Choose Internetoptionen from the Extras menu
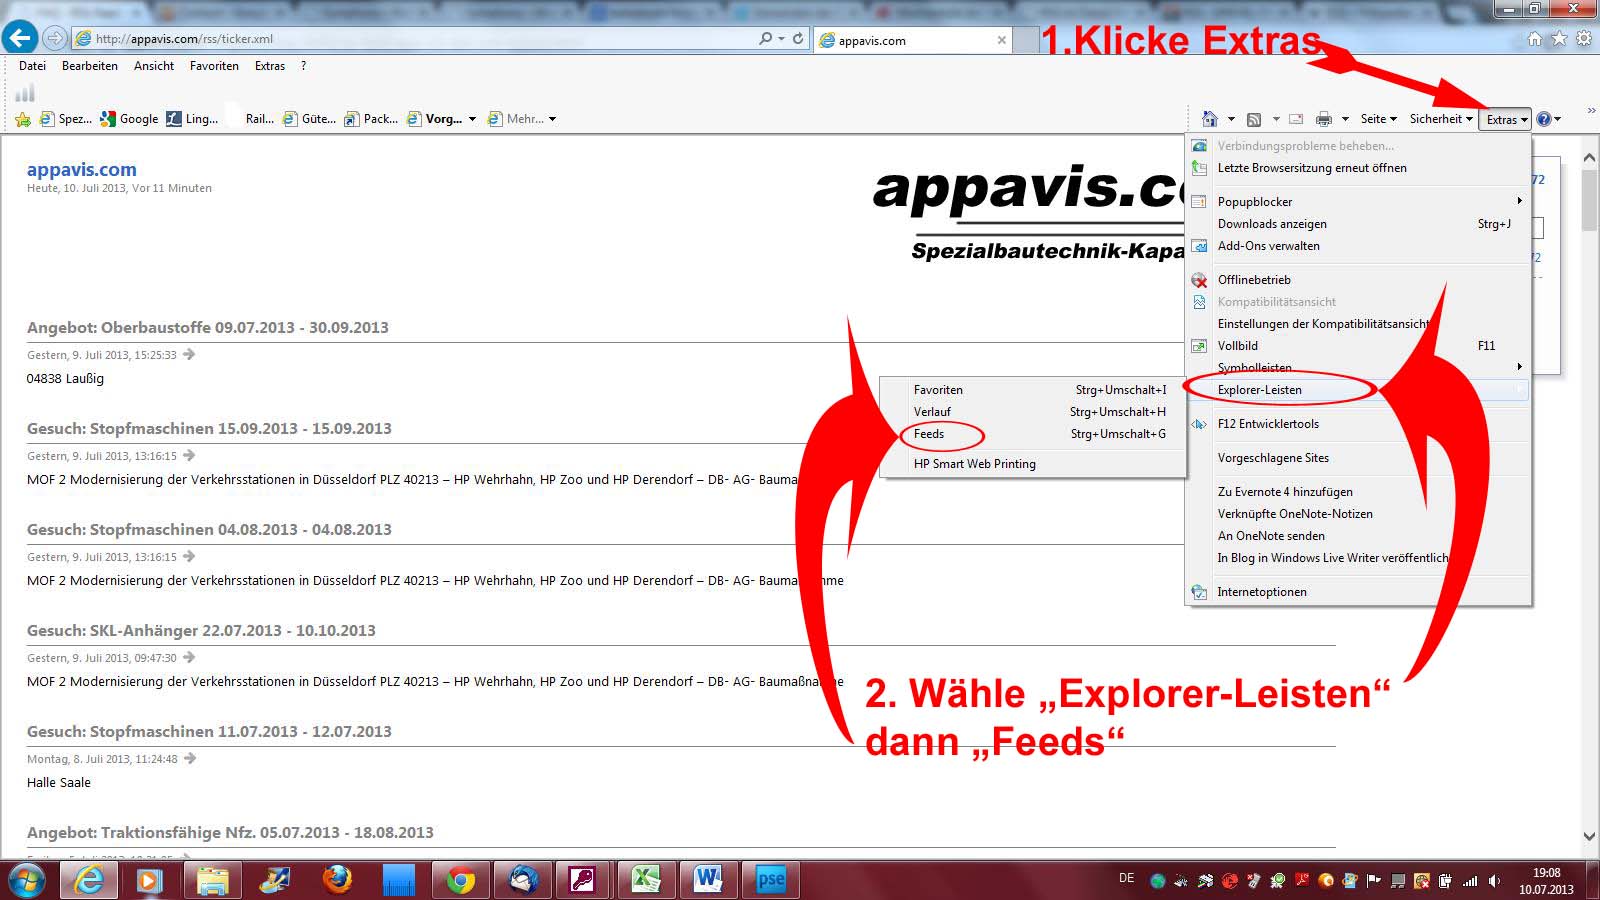The image size is (1600, 900). point(1262,592)
